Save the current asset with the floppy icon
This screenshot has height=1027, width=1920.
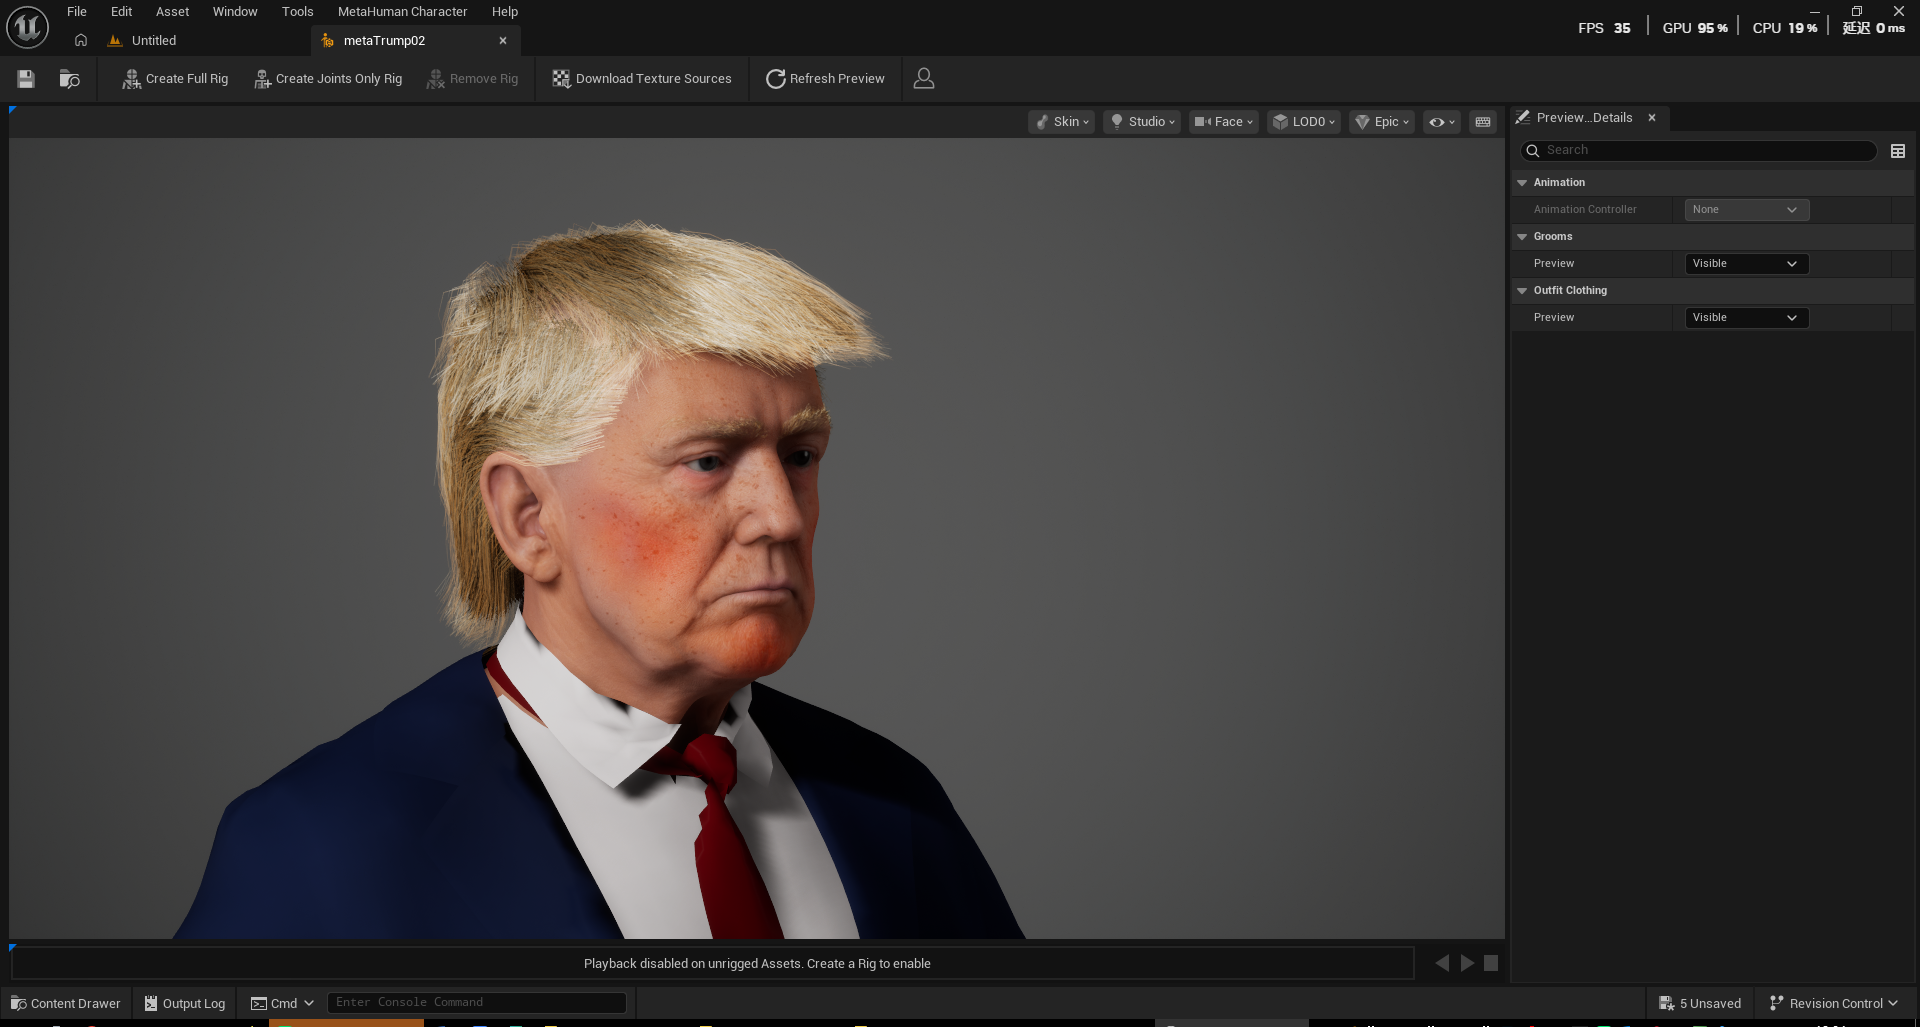tap(26, 79)
